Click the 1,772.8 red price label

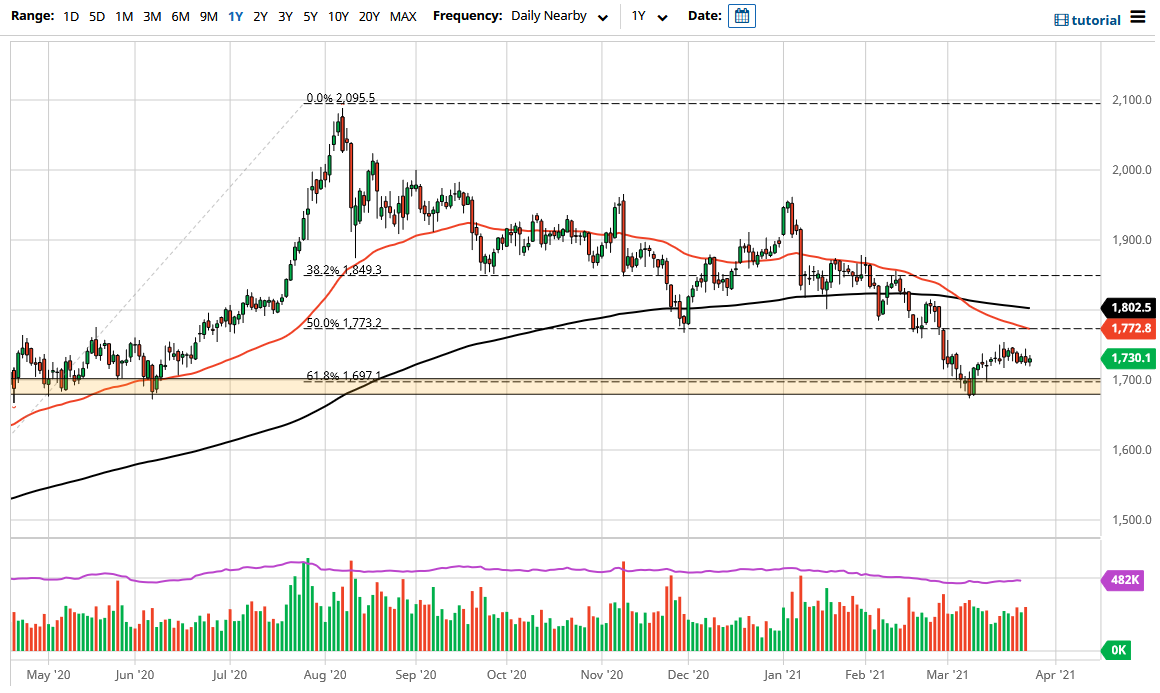click(1130, 328)
